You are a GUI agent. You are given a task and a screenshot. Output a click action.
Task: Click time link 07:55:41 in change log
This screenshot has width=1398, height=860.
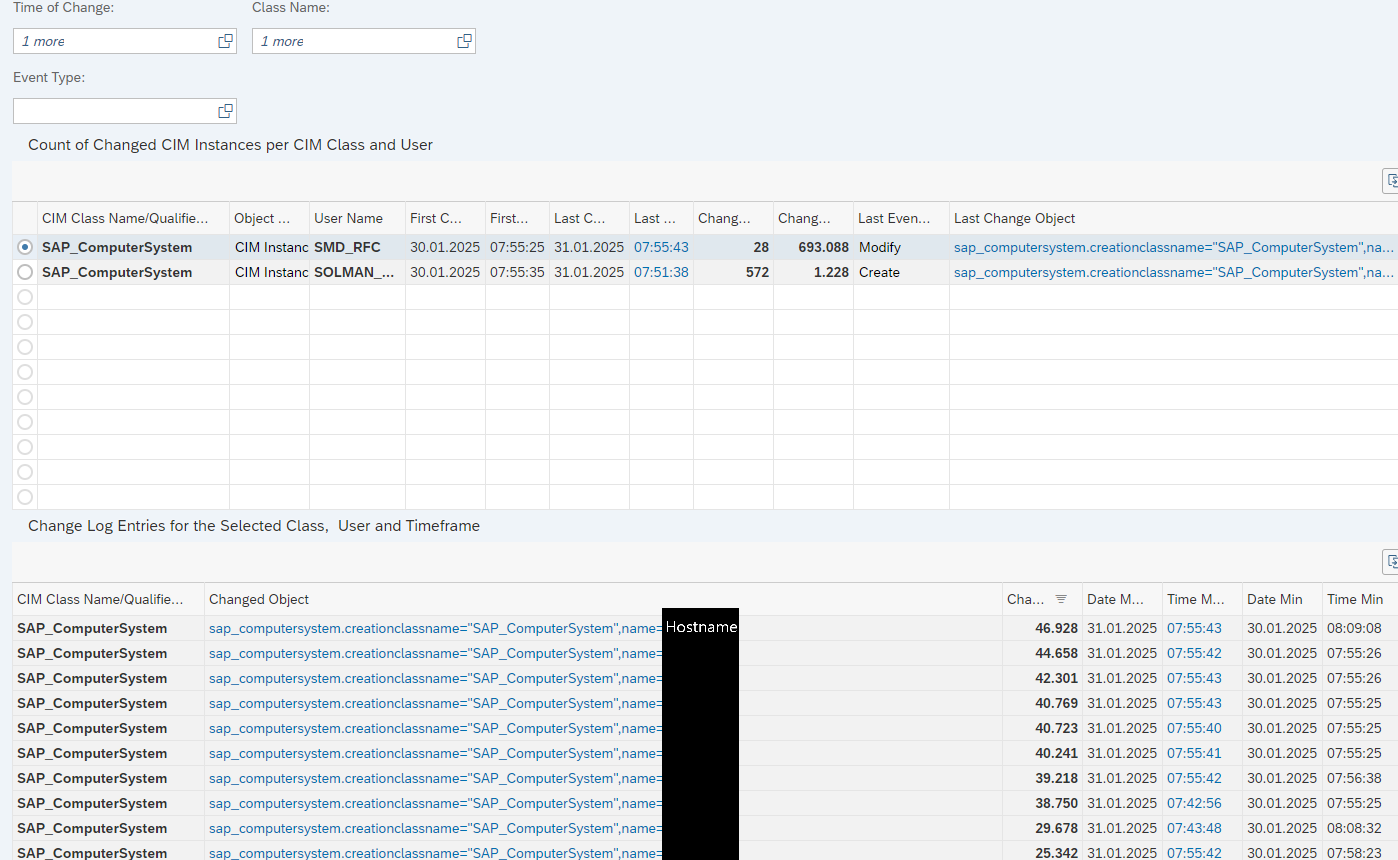tap(1194, 753)
